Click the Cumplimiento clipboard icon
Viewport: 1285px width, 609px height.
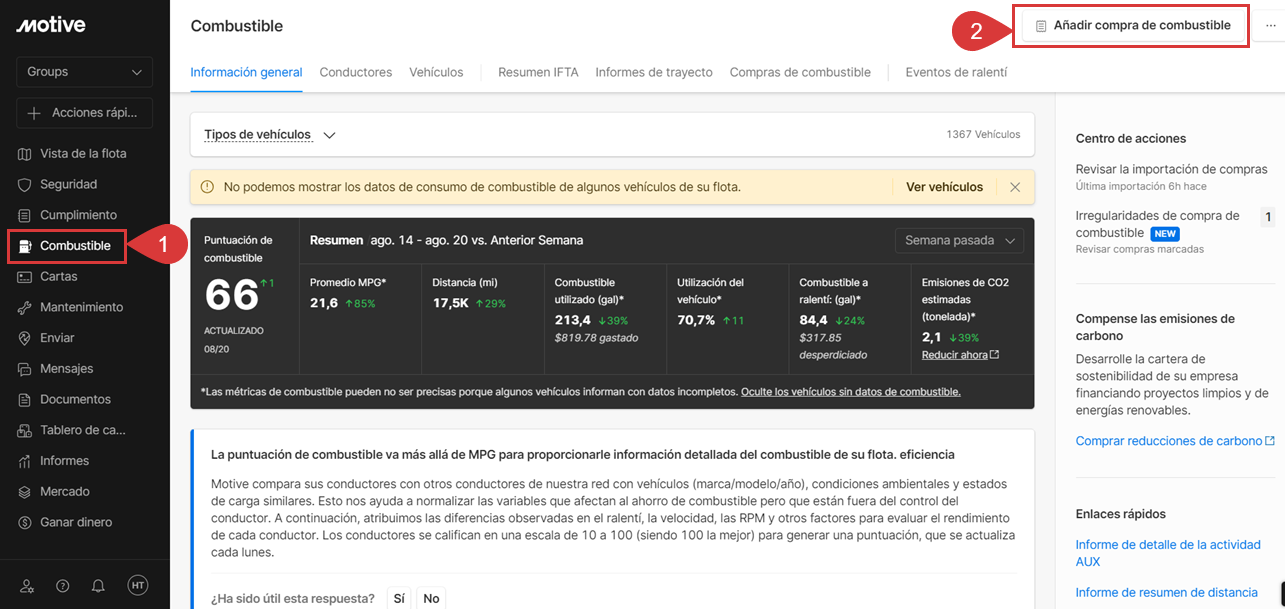tap(25, 215)
